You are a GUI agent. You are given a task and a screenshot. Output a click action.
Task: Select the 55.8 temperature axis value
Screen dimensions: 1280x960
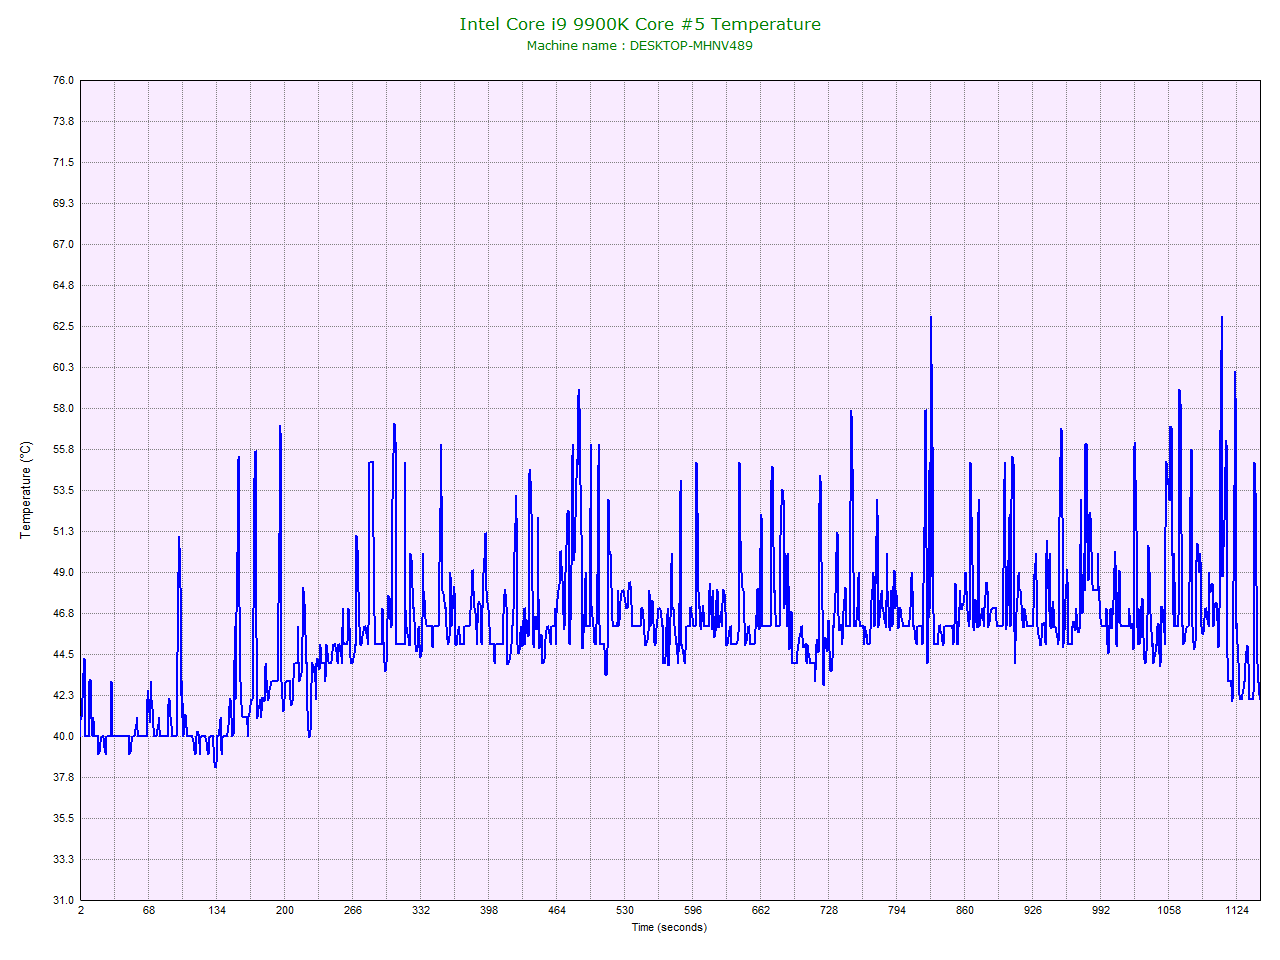pyautogui.click(x=63, y=449)
